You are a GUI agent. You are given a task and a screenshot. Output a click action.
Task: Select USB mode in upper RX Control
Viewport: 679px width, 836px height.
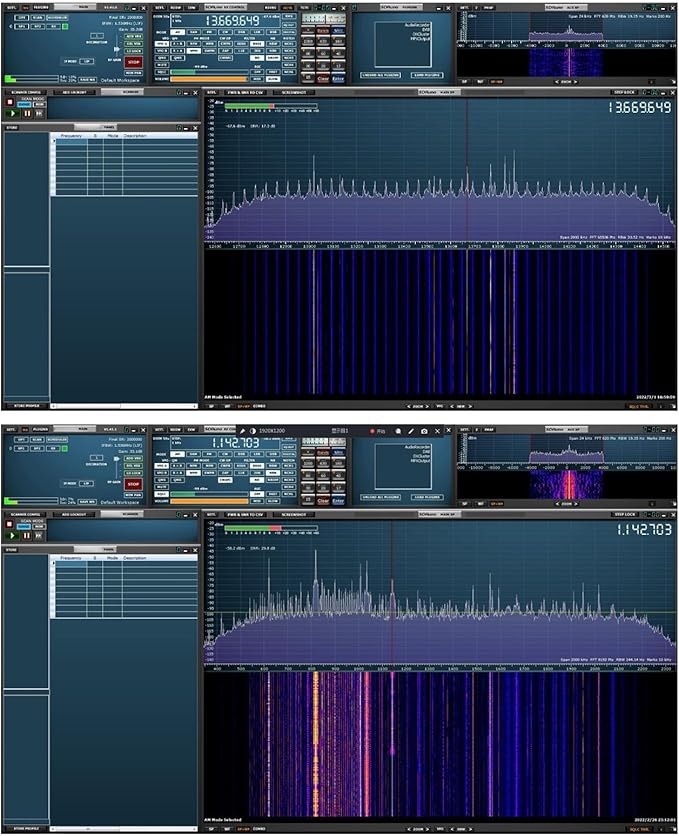point(271,32)
